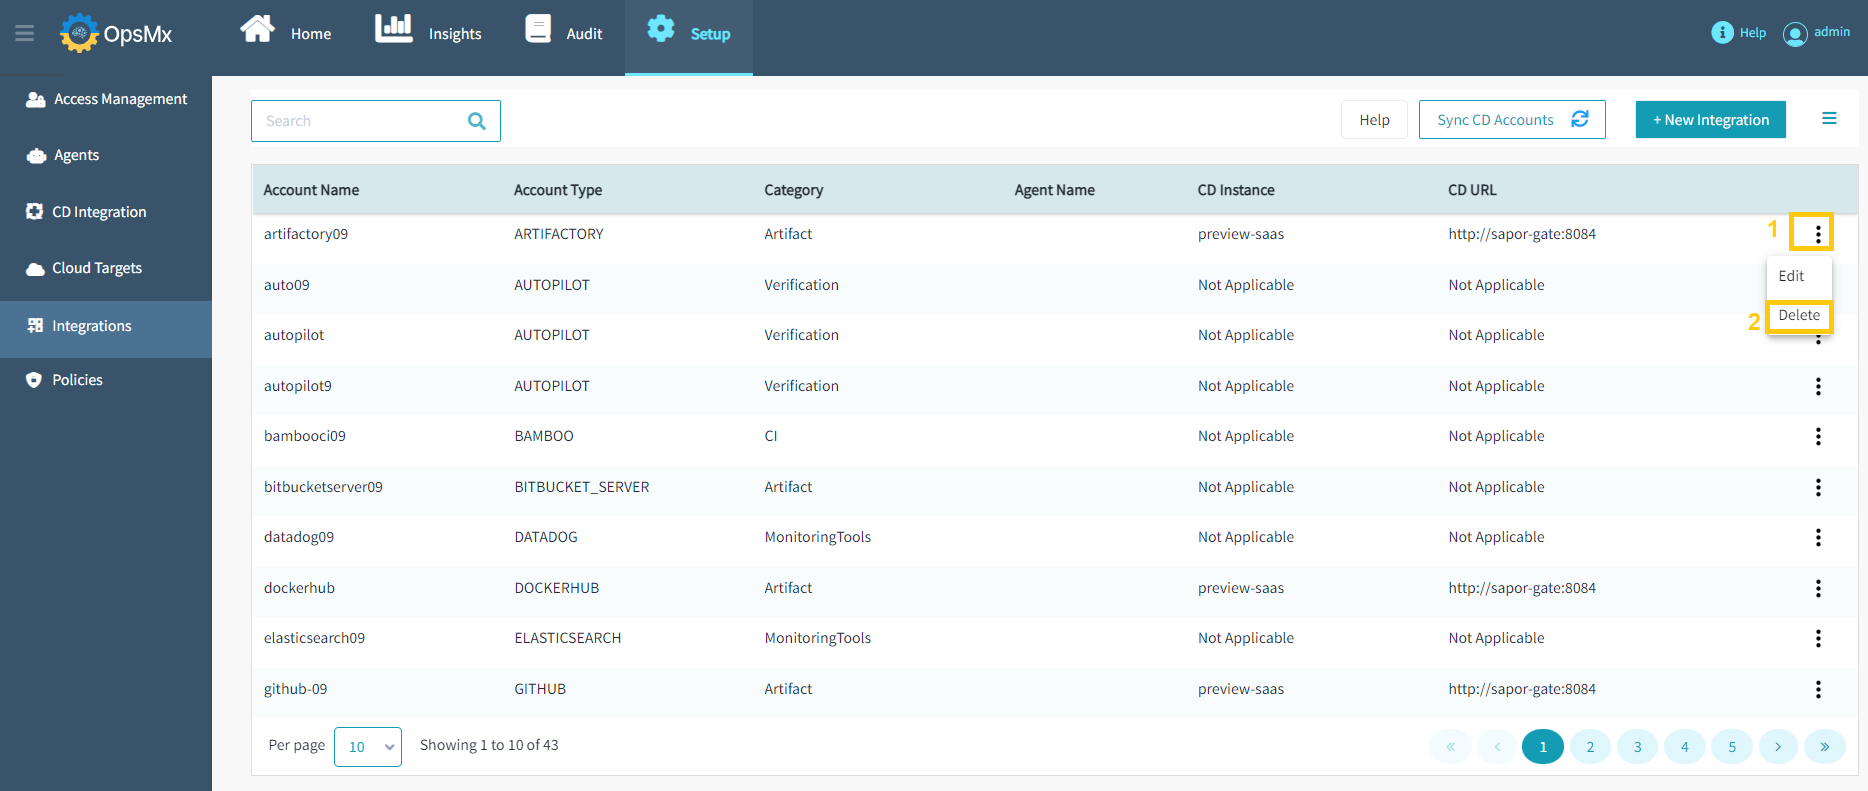This screenshot has height=791, width=1868.
Task: Open the admin user profile
Action: coord(1816,33)
